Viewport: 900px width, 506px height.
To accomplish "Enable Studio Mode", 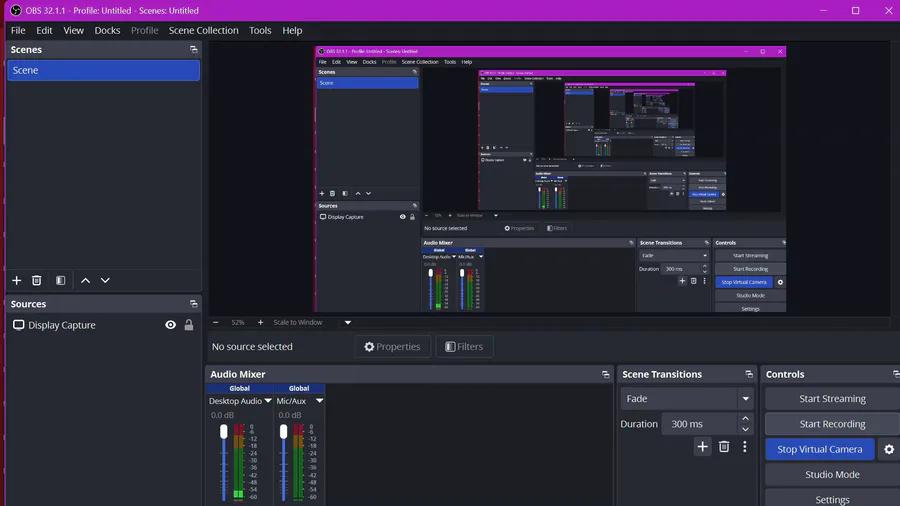I will [x=832, y=474].
